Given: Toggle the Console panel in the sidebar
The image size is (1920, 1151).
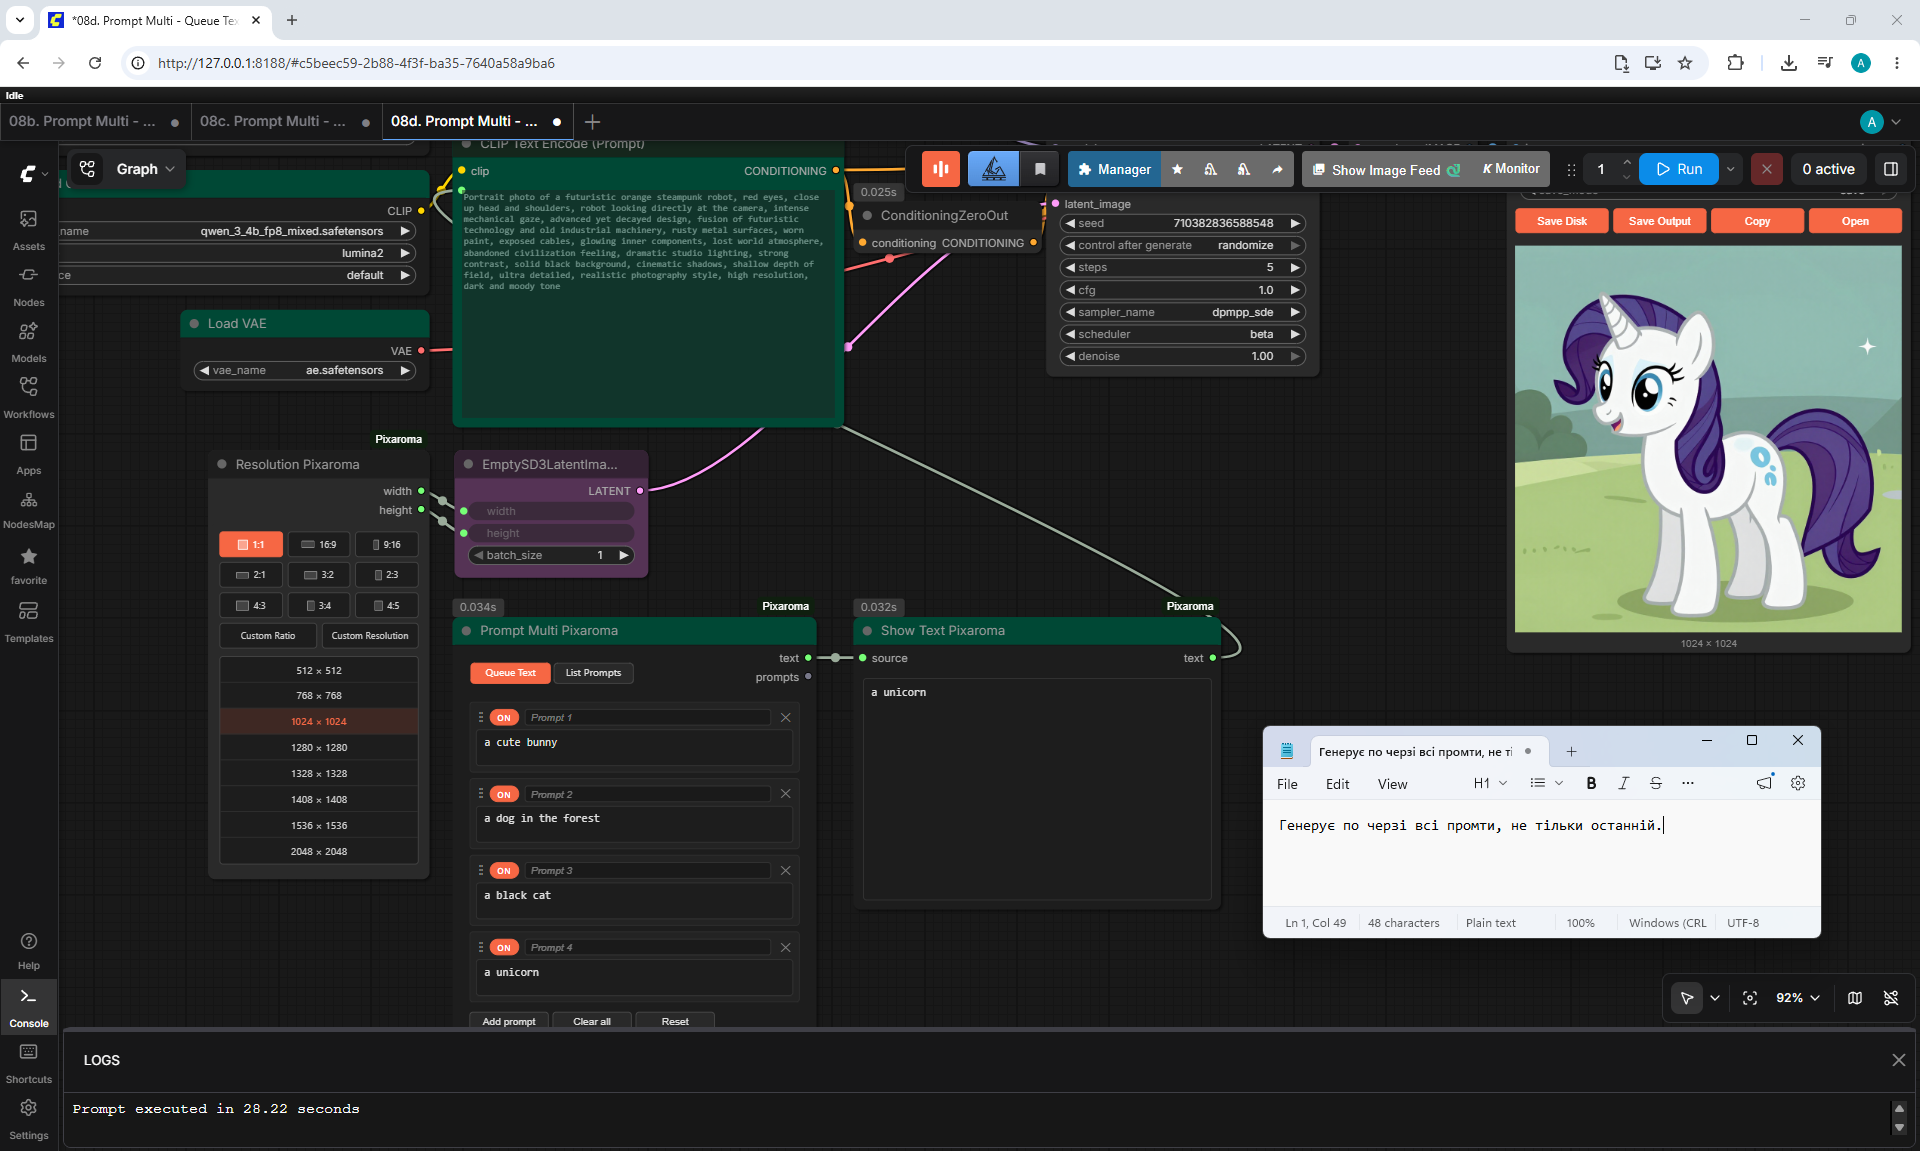Looking at the screenshot, I should pyautogui.click(x=29, y=1007).
